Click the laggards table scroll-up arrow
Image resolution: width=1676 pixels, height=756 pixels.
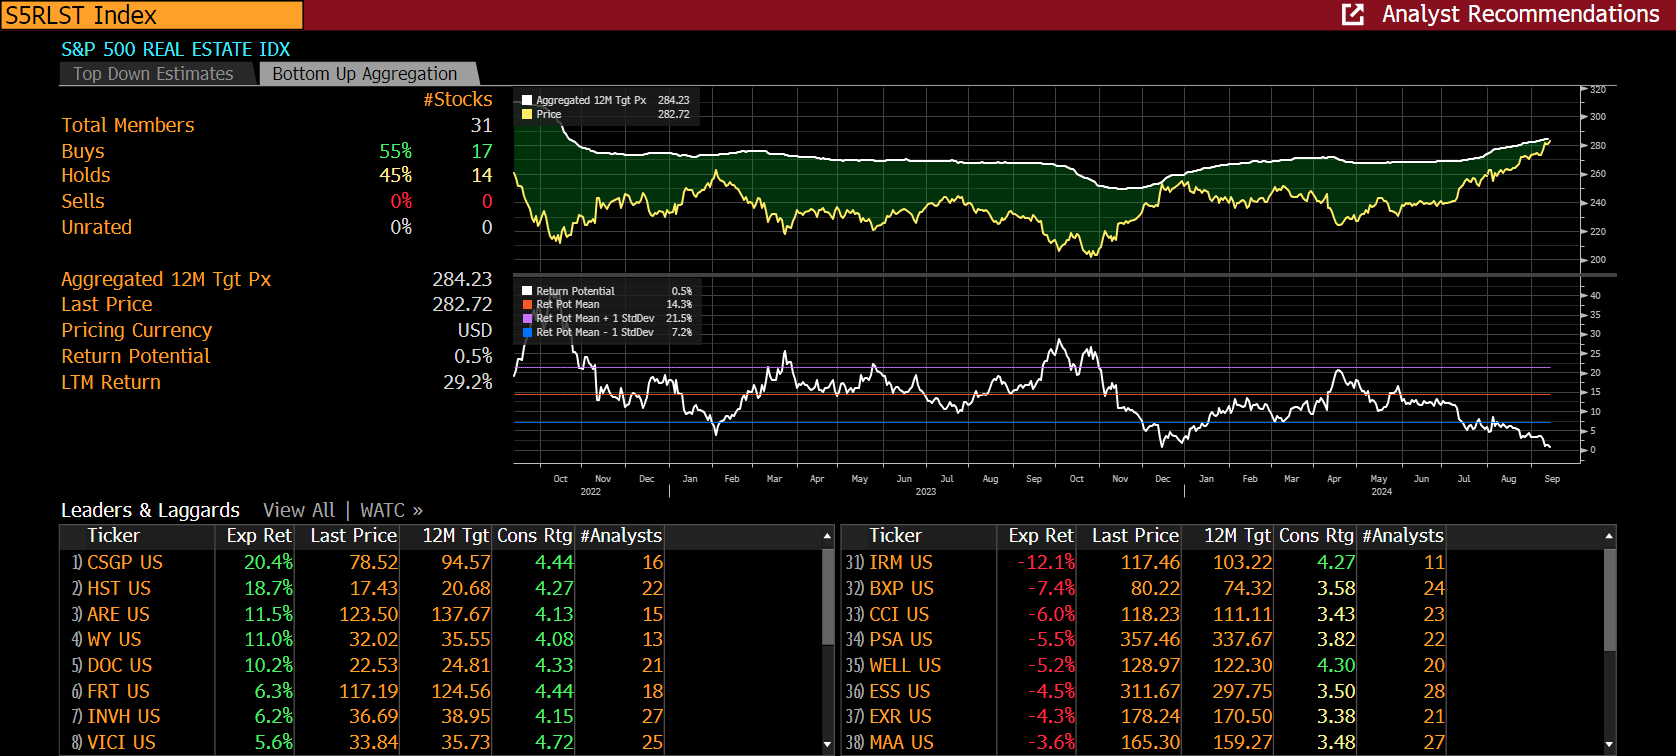tap(1609, 537)
